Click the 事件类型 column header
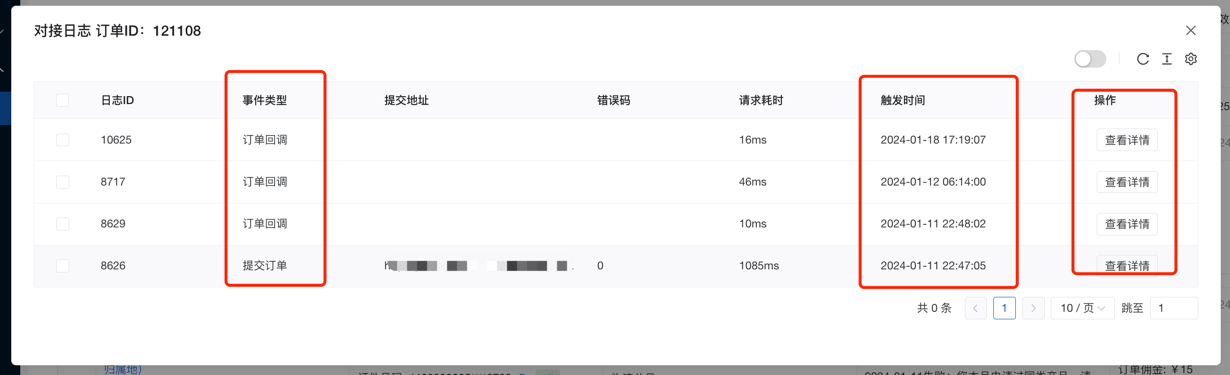This screenshot has width=1230, height=375. (265, 100)
